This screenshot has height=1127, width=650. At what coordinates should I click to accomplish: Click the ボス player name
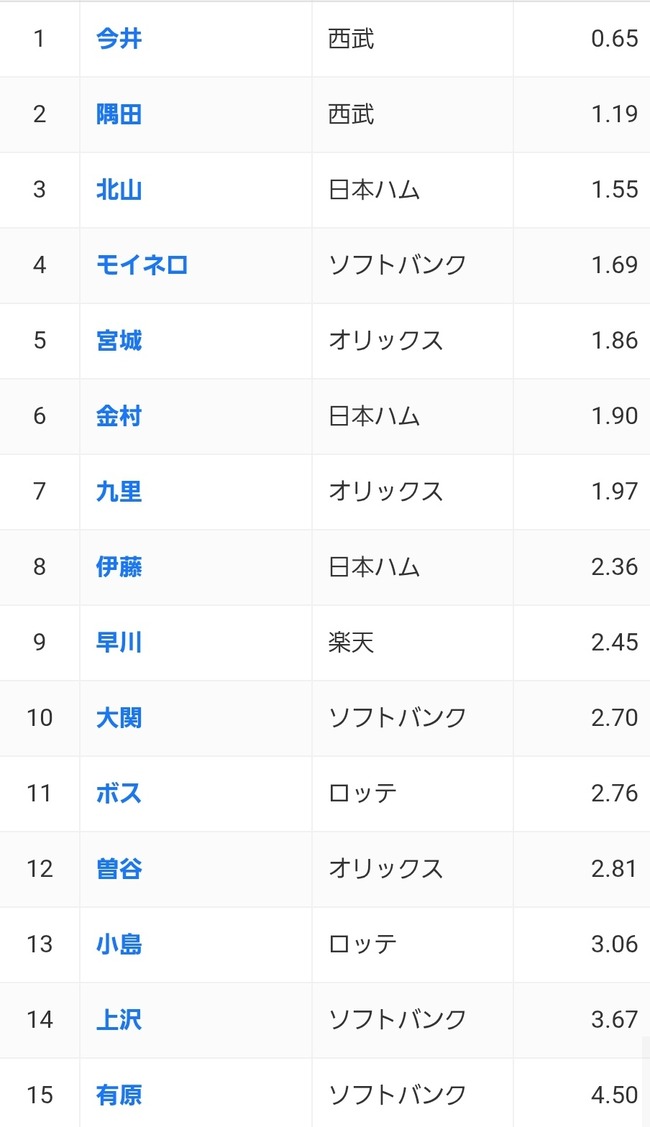[119, 794]
